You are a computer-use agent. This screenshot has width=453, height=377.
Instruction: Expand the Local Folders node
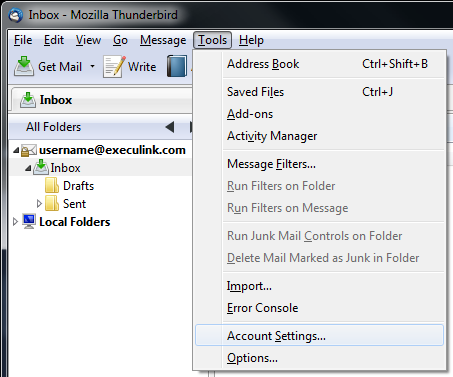(x=15, y=222)
